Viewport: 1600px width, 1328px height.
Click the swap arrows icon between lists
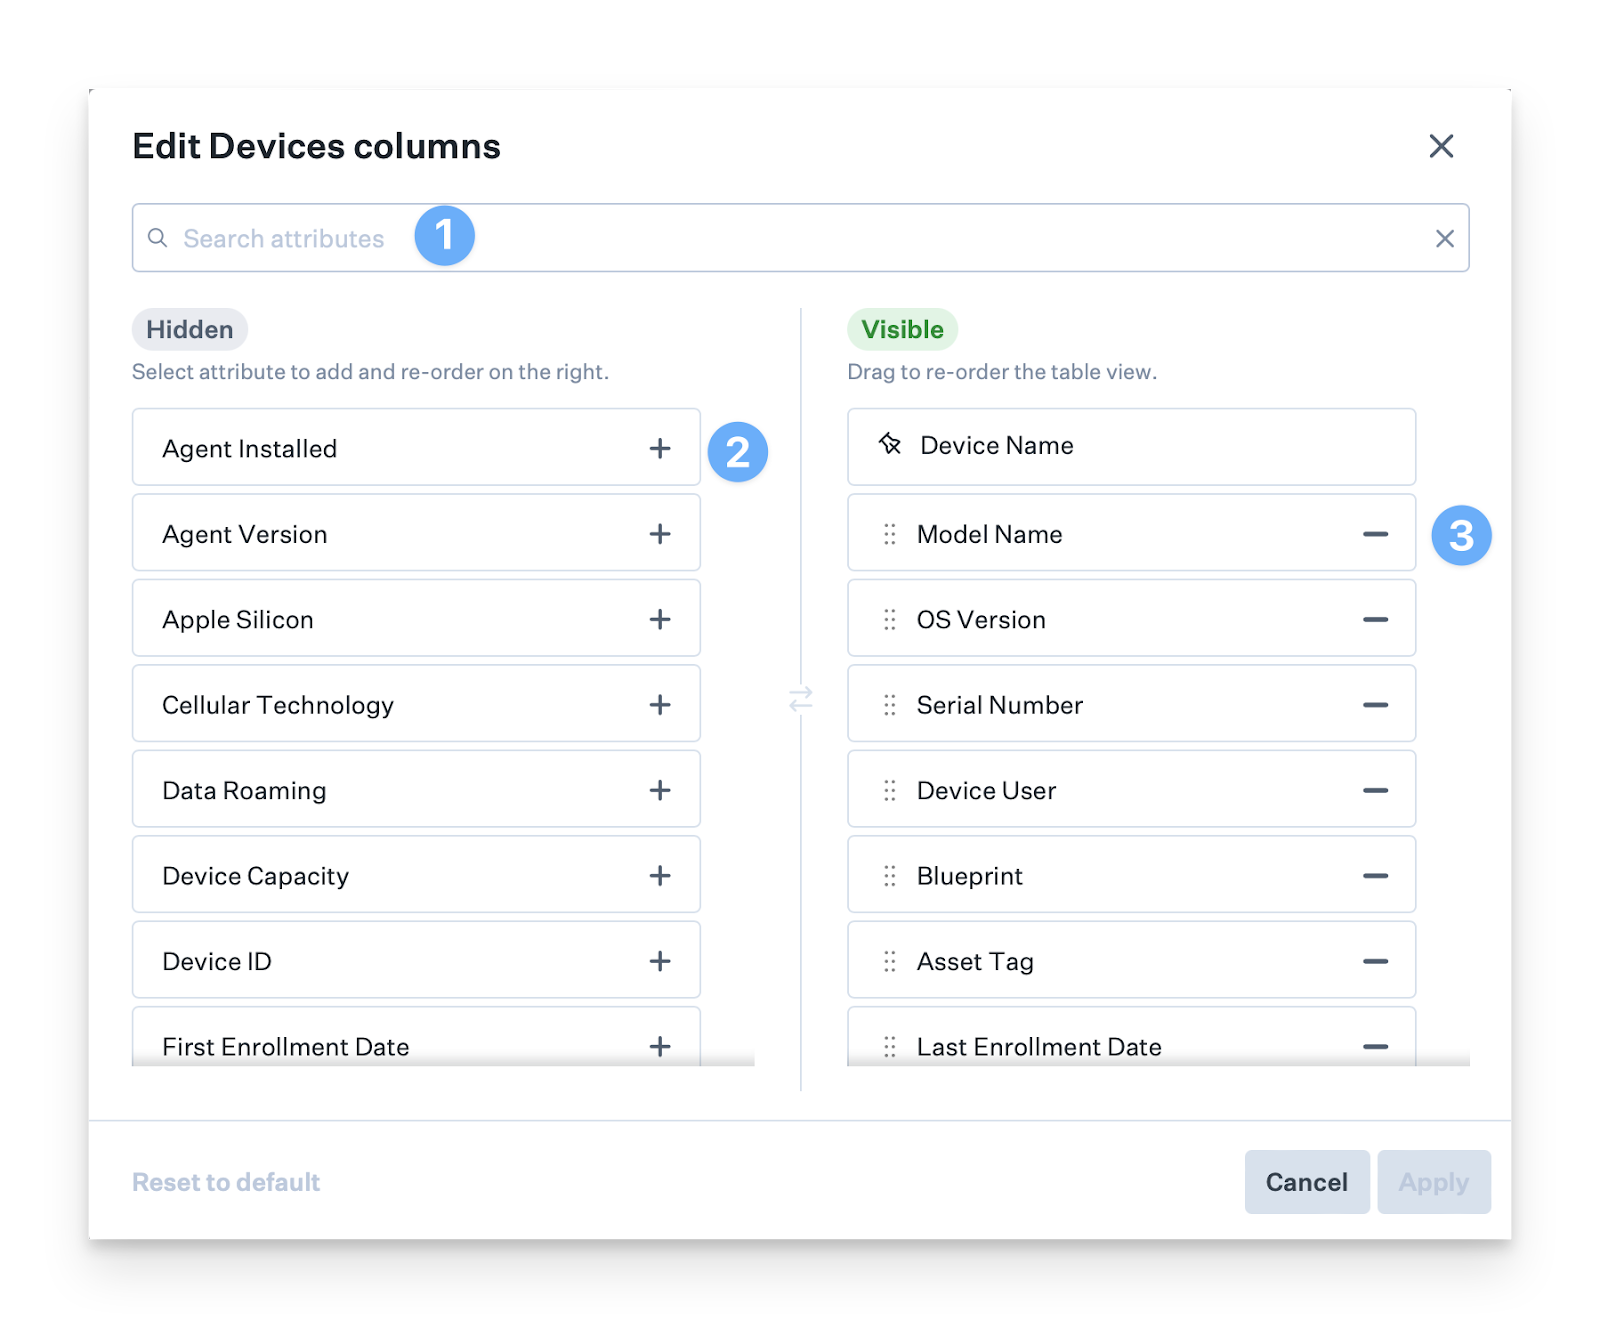(801, 699)
